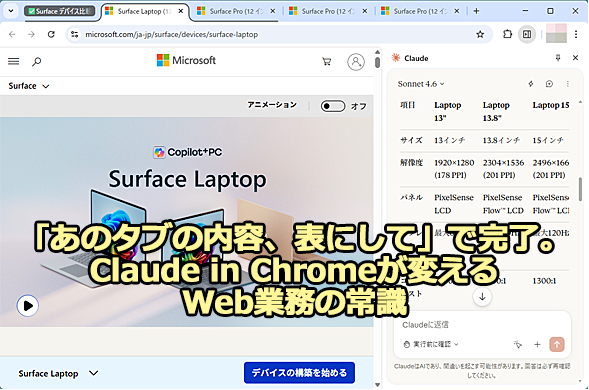589x390 pixels.
Task: Close the Claude side panel
Action: [x=575, y=58]
